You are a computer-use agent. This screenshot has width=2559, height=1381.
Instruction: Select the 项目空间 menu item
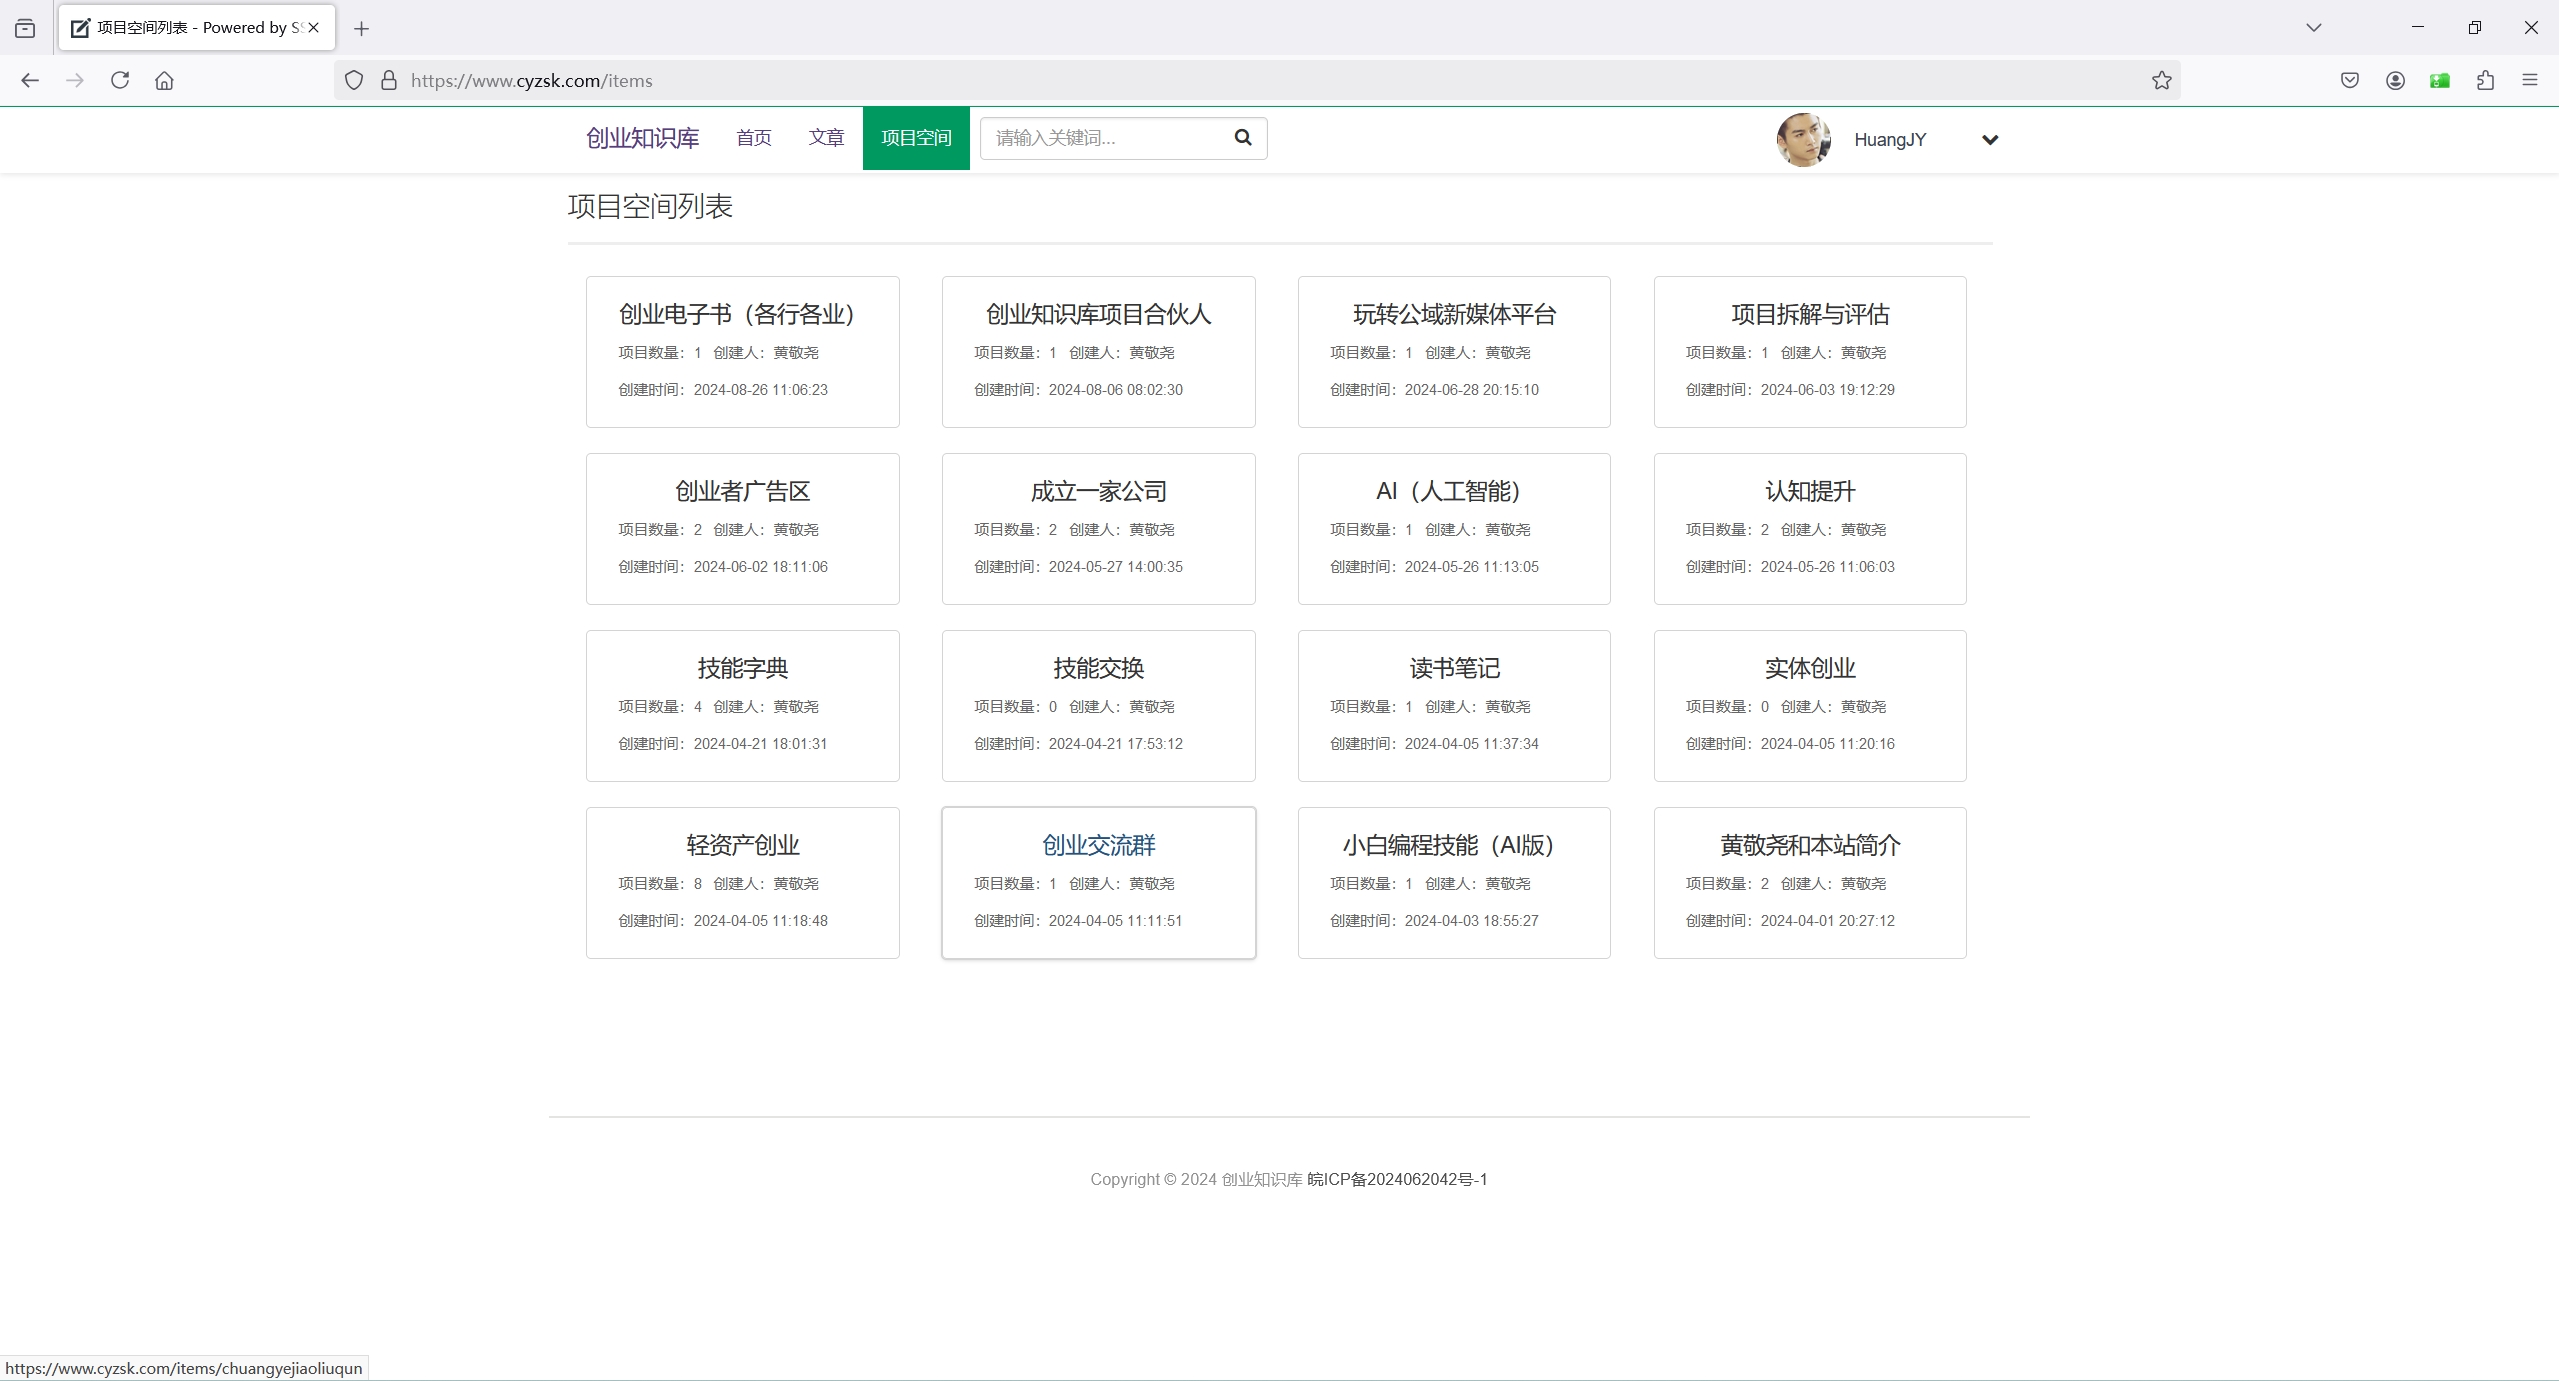pyautogui.click(x=916, y=138)
